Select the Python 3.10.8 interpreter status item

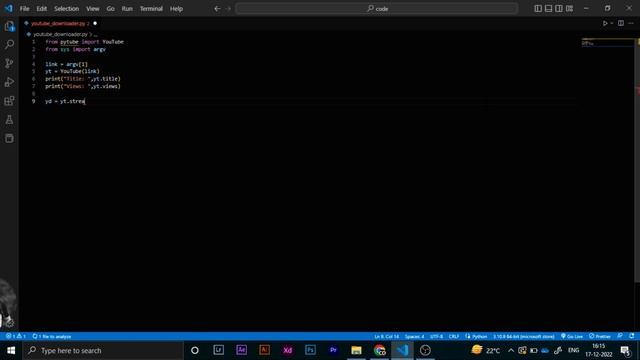[524, 336]
